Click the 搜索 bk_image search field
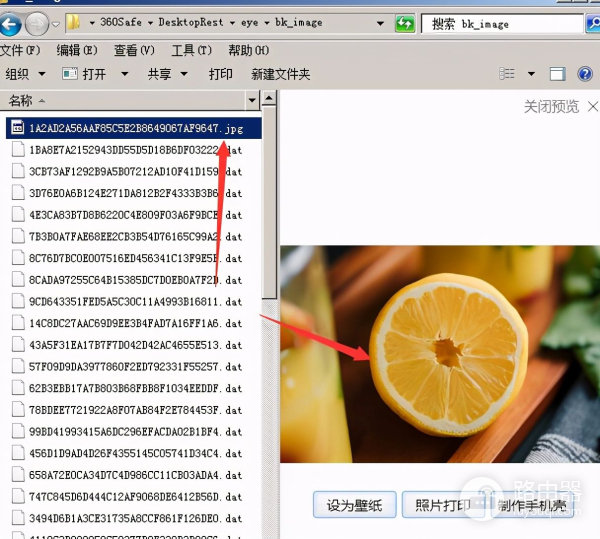 500,23
